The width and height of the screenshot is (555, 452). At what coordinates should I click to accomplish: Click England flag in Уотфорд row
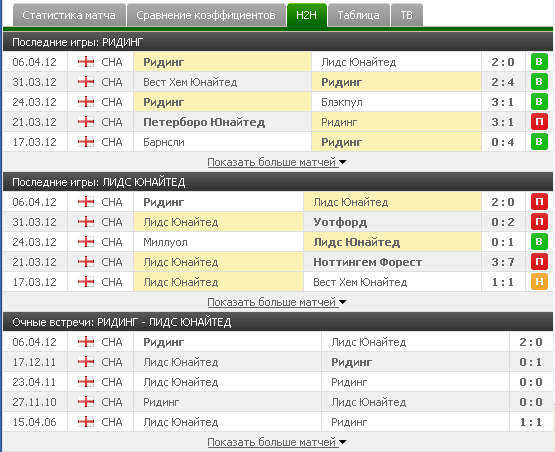coord(86,222)
